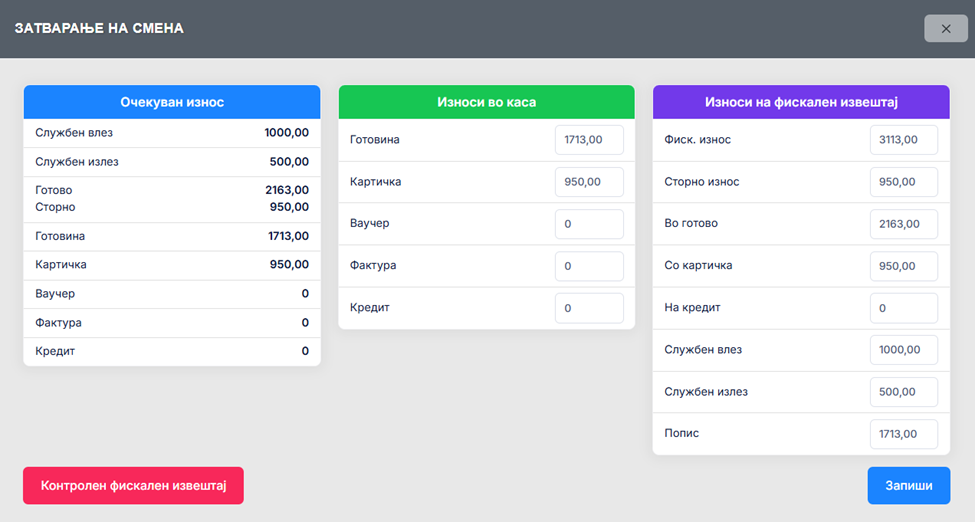Focus the Фиск. износ input field
Viewport: 975px width, 522px height.
(x=903, y=140)
